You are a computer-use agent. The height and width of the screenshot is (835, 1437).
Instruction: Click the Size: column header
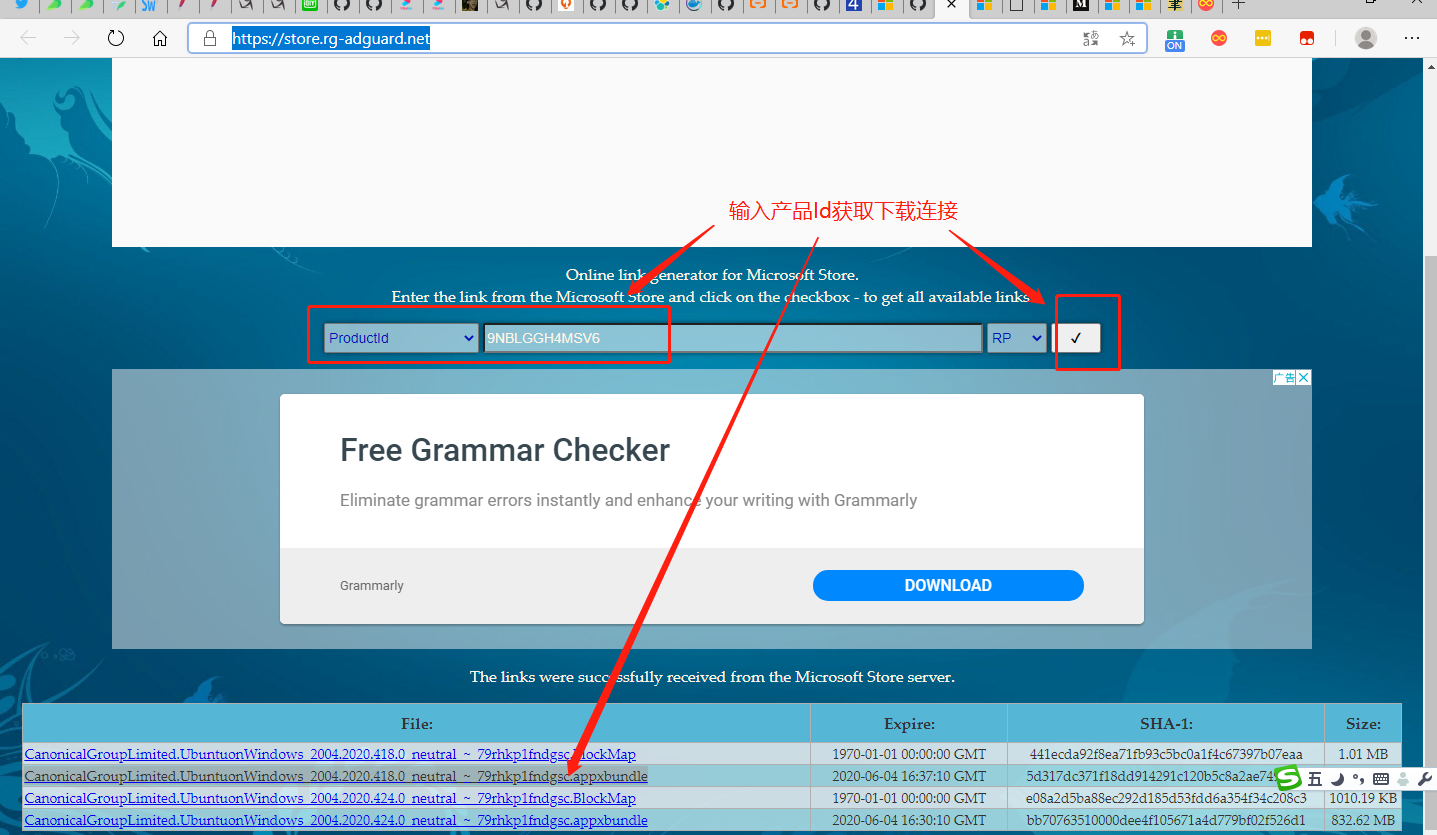[1363, 723]
